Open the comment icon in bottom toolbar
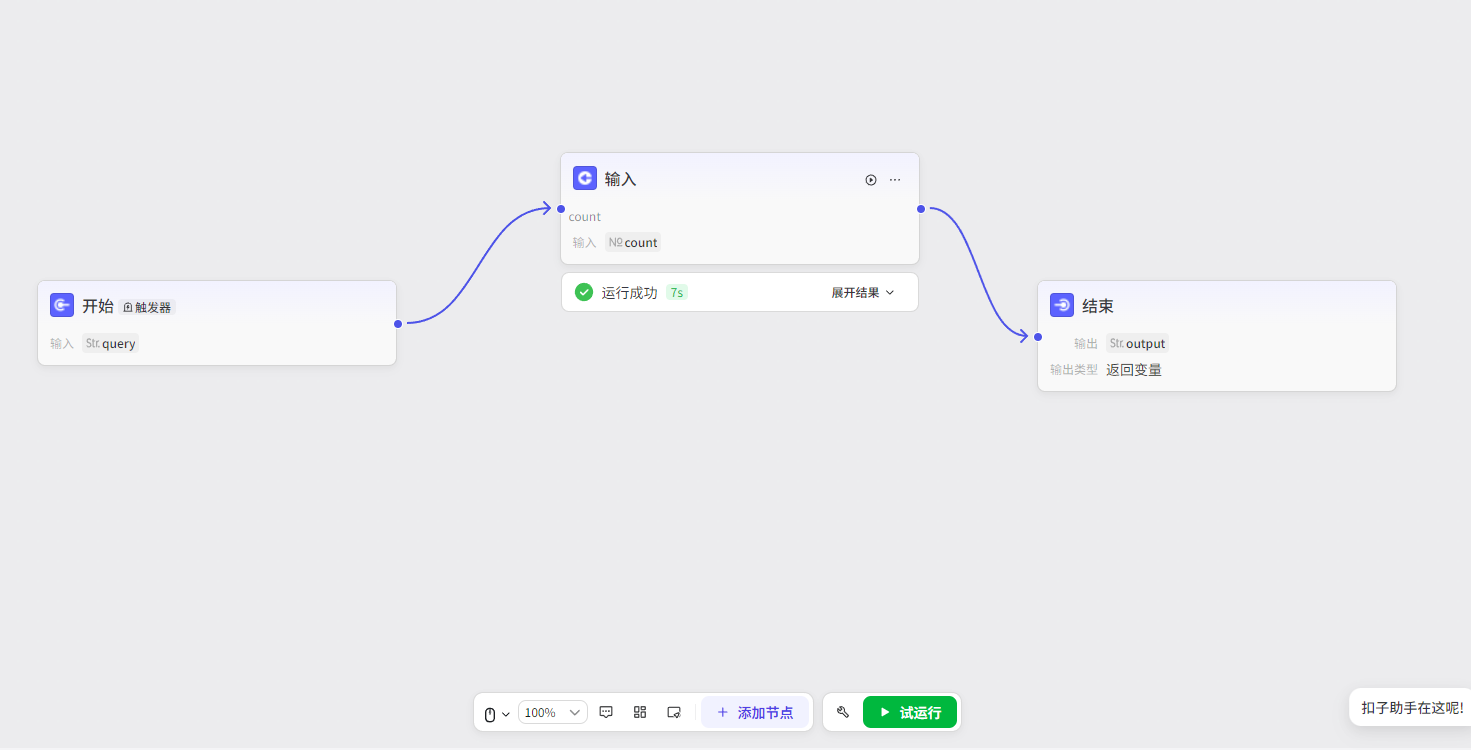 (x=606, y=712)
